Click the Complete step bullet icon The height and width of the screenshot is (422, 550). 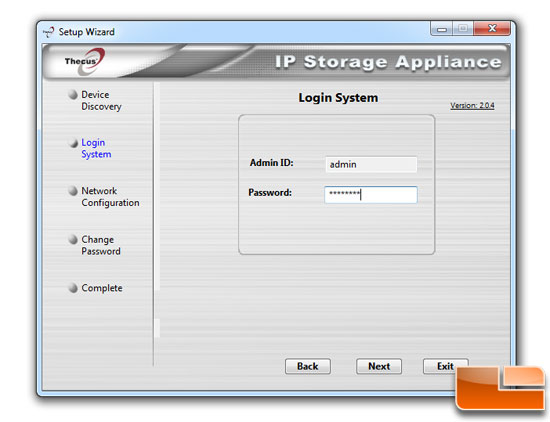tap(73, 288)
